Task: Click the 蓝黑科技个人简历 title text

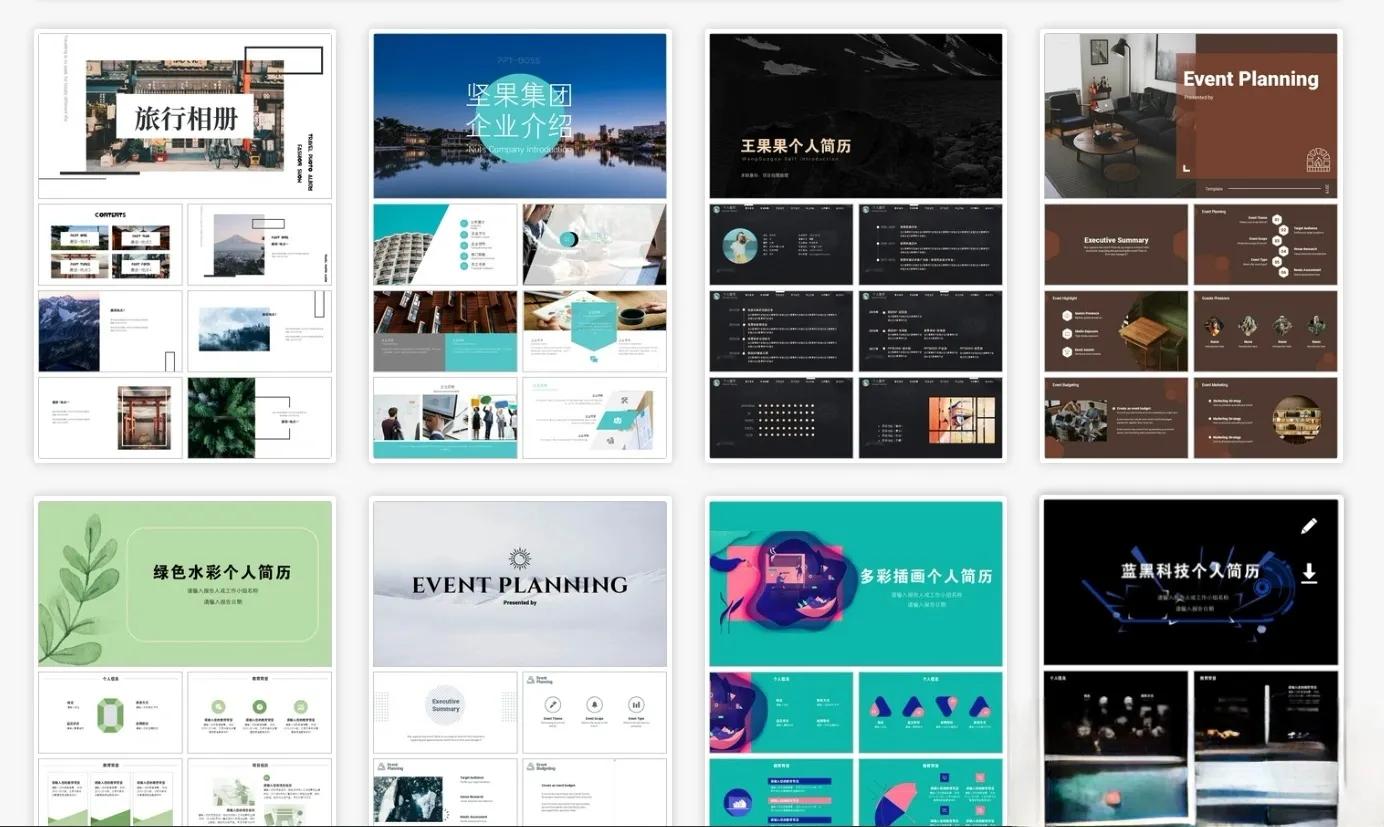Action: 1189,571
